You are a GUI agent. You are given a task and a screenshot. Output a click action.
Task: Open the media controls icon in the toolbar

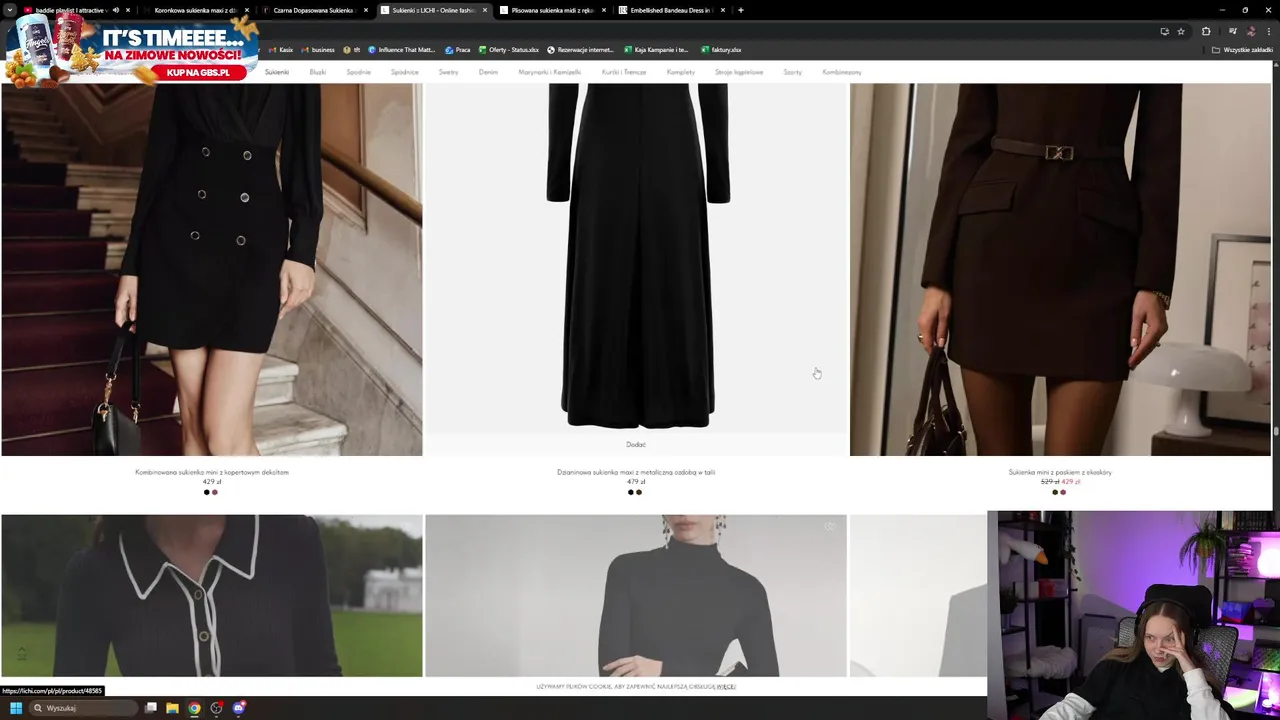tap(1232, 31)
